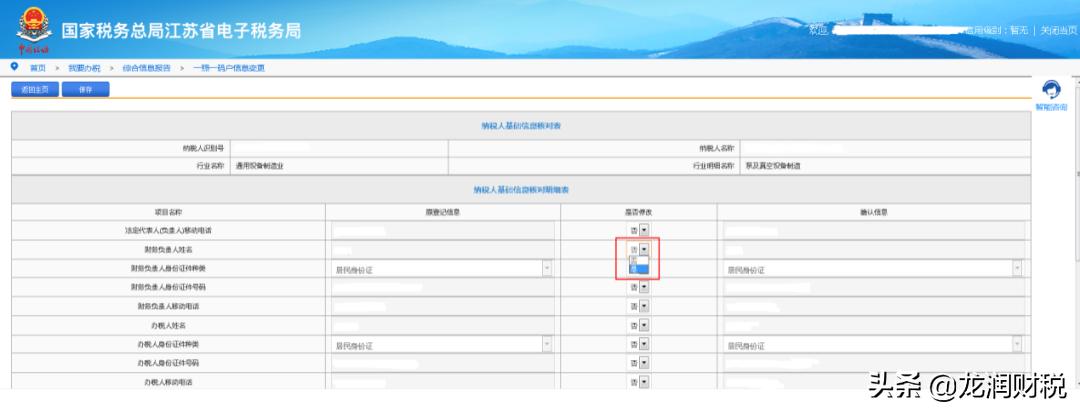The height and width of the screenshot is (413, 1080).
Task: Click 项目名称 column header
Action: coord(168,212)
